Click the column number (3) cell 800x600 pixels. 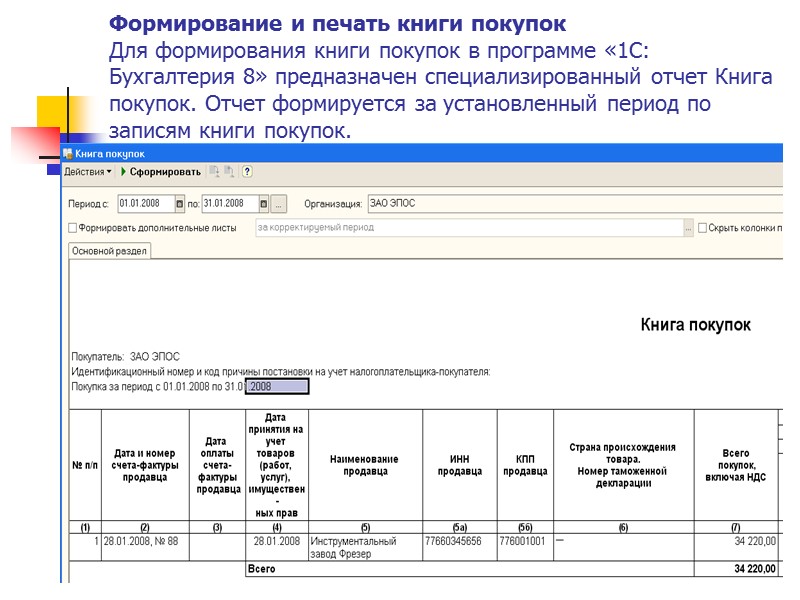point(217,527)
